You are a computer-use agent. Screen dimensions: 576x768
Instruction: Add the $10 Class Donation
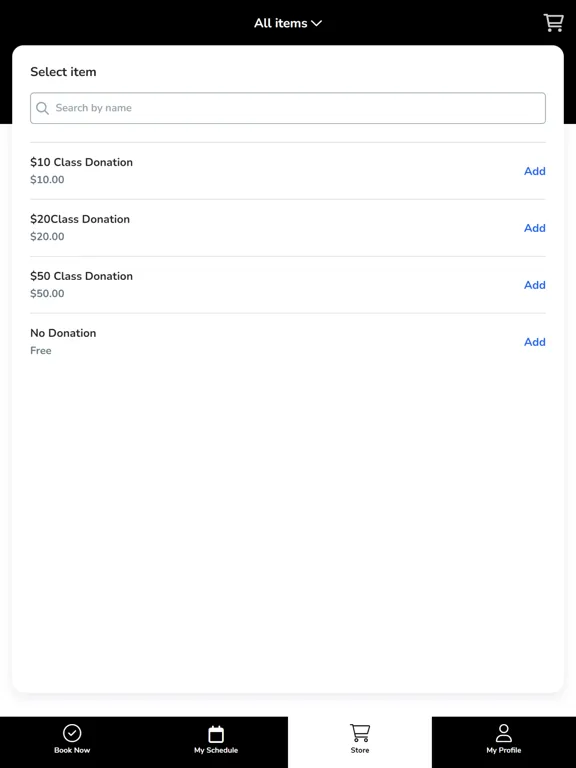[x=535, y=171]
